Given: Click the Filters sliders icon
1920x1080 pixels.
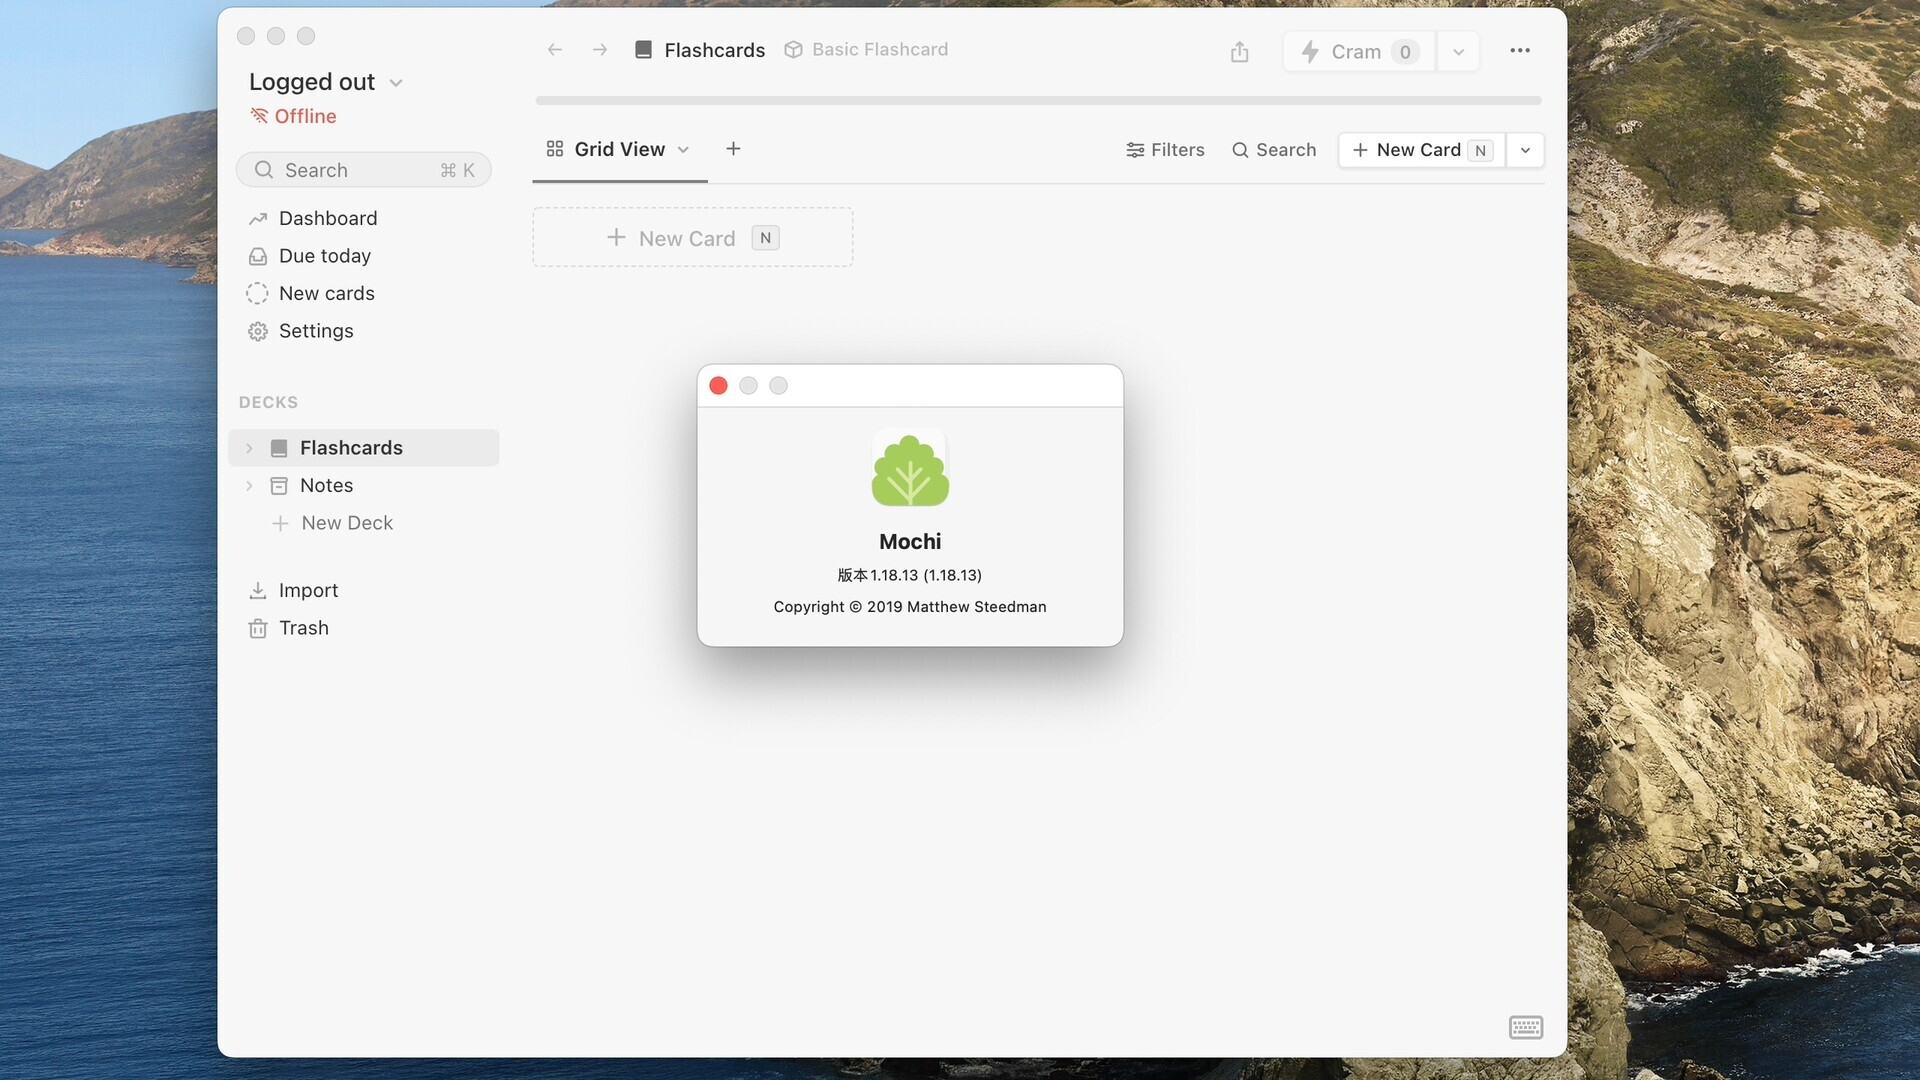Looking at the screenshot, I should 1135,150.
